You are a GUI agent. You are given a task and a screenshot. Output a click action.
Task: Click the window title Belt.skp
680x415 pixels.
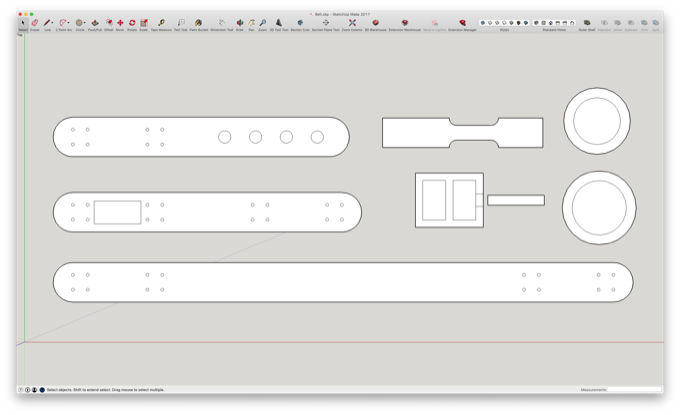click(321, 14)
